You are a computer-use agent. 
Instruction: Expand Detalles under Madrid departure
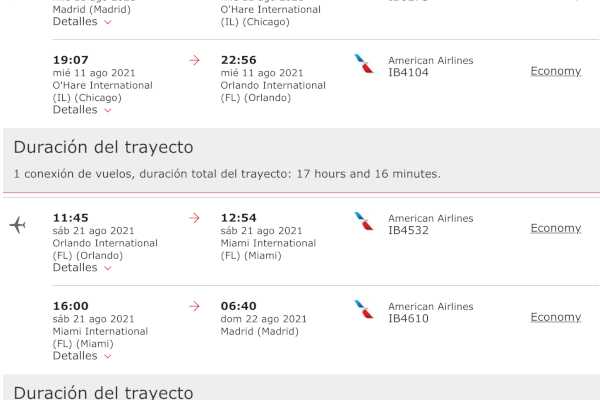point(82,22)
